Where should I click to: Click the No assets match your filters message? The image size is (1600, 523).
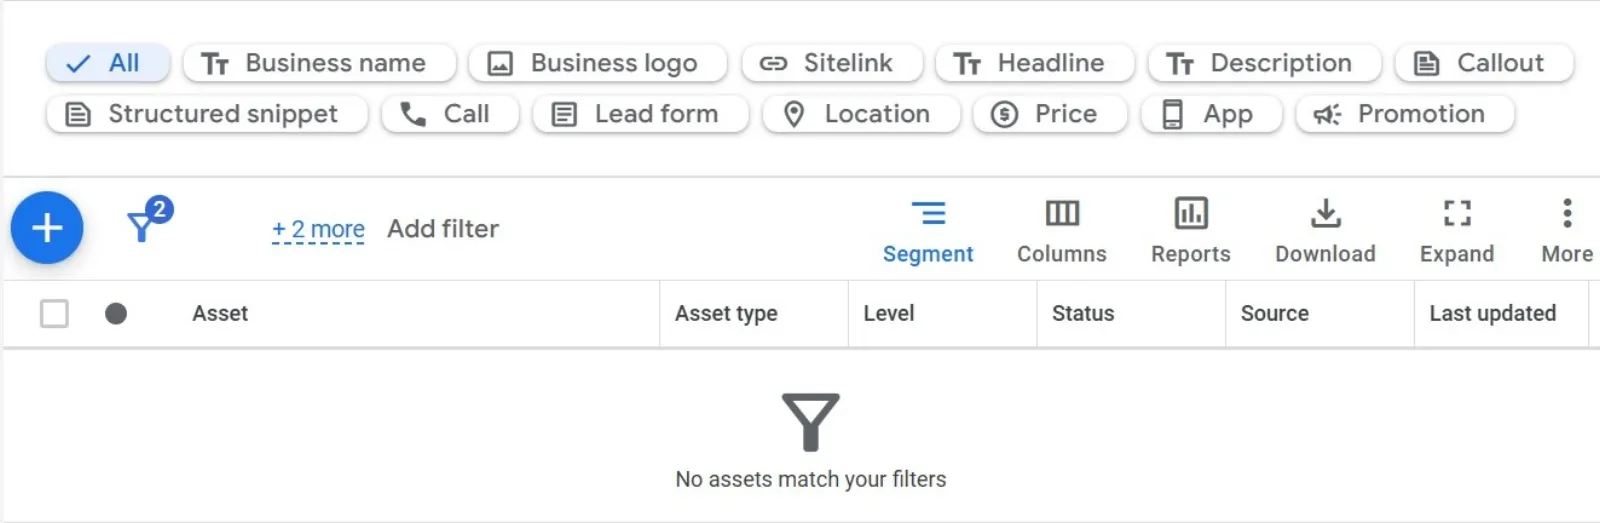point(811,479)
